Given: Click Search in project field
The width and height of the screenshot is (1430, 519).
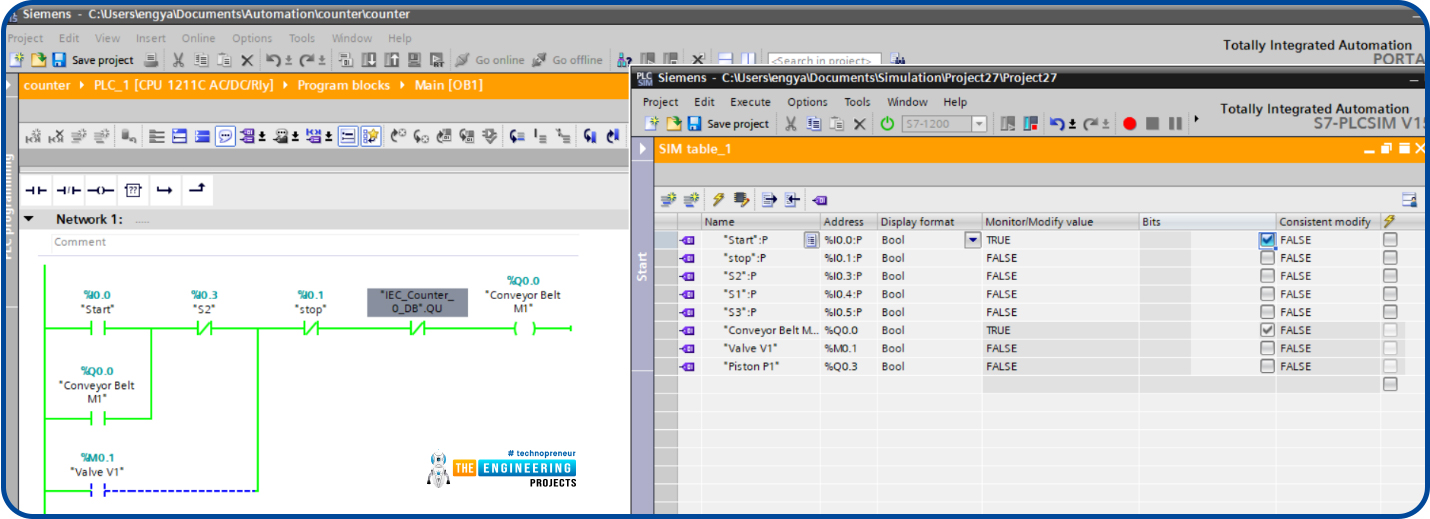Looking at the screenshot, I should 824,60.
